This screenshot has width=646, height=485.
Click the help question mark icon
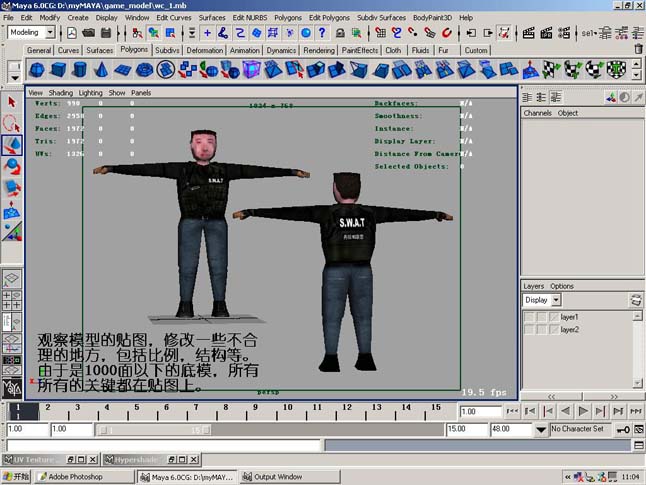pyautogui.click(x=322, y=33)
